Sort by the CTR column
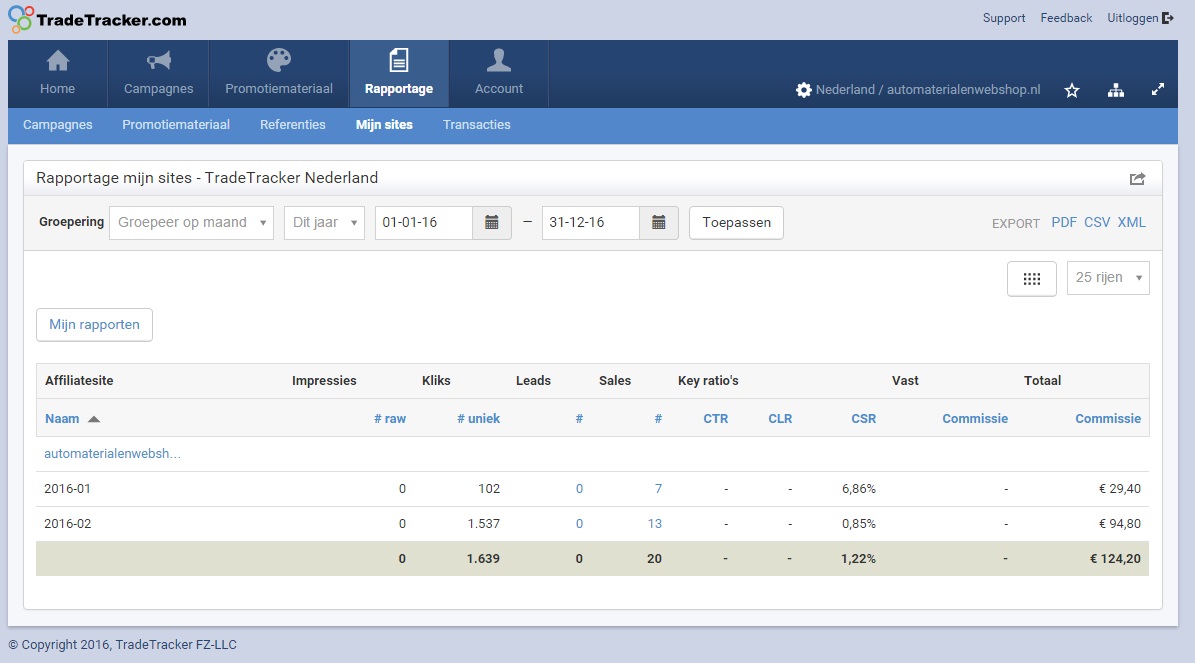The image size is (1195, 663). (x=716, y=419)
